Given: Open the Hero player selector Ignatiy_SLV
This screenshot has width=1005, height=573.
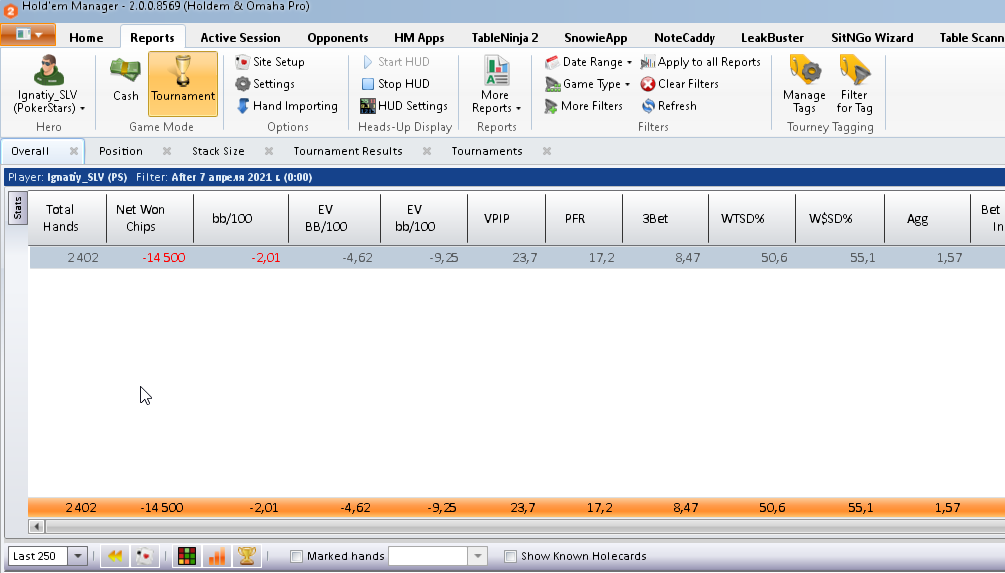Looking at the screenshot, I should (49, 85).
